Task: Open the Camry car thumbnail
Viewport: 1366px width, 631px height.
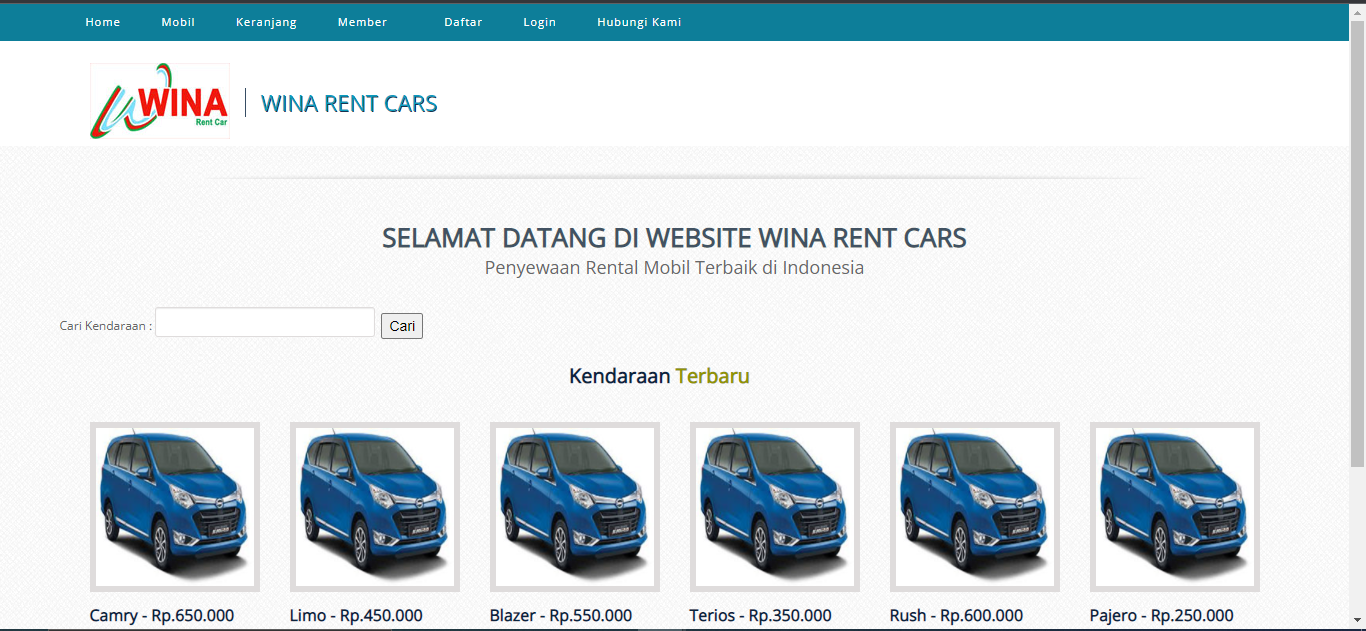Action: [175, 507]
